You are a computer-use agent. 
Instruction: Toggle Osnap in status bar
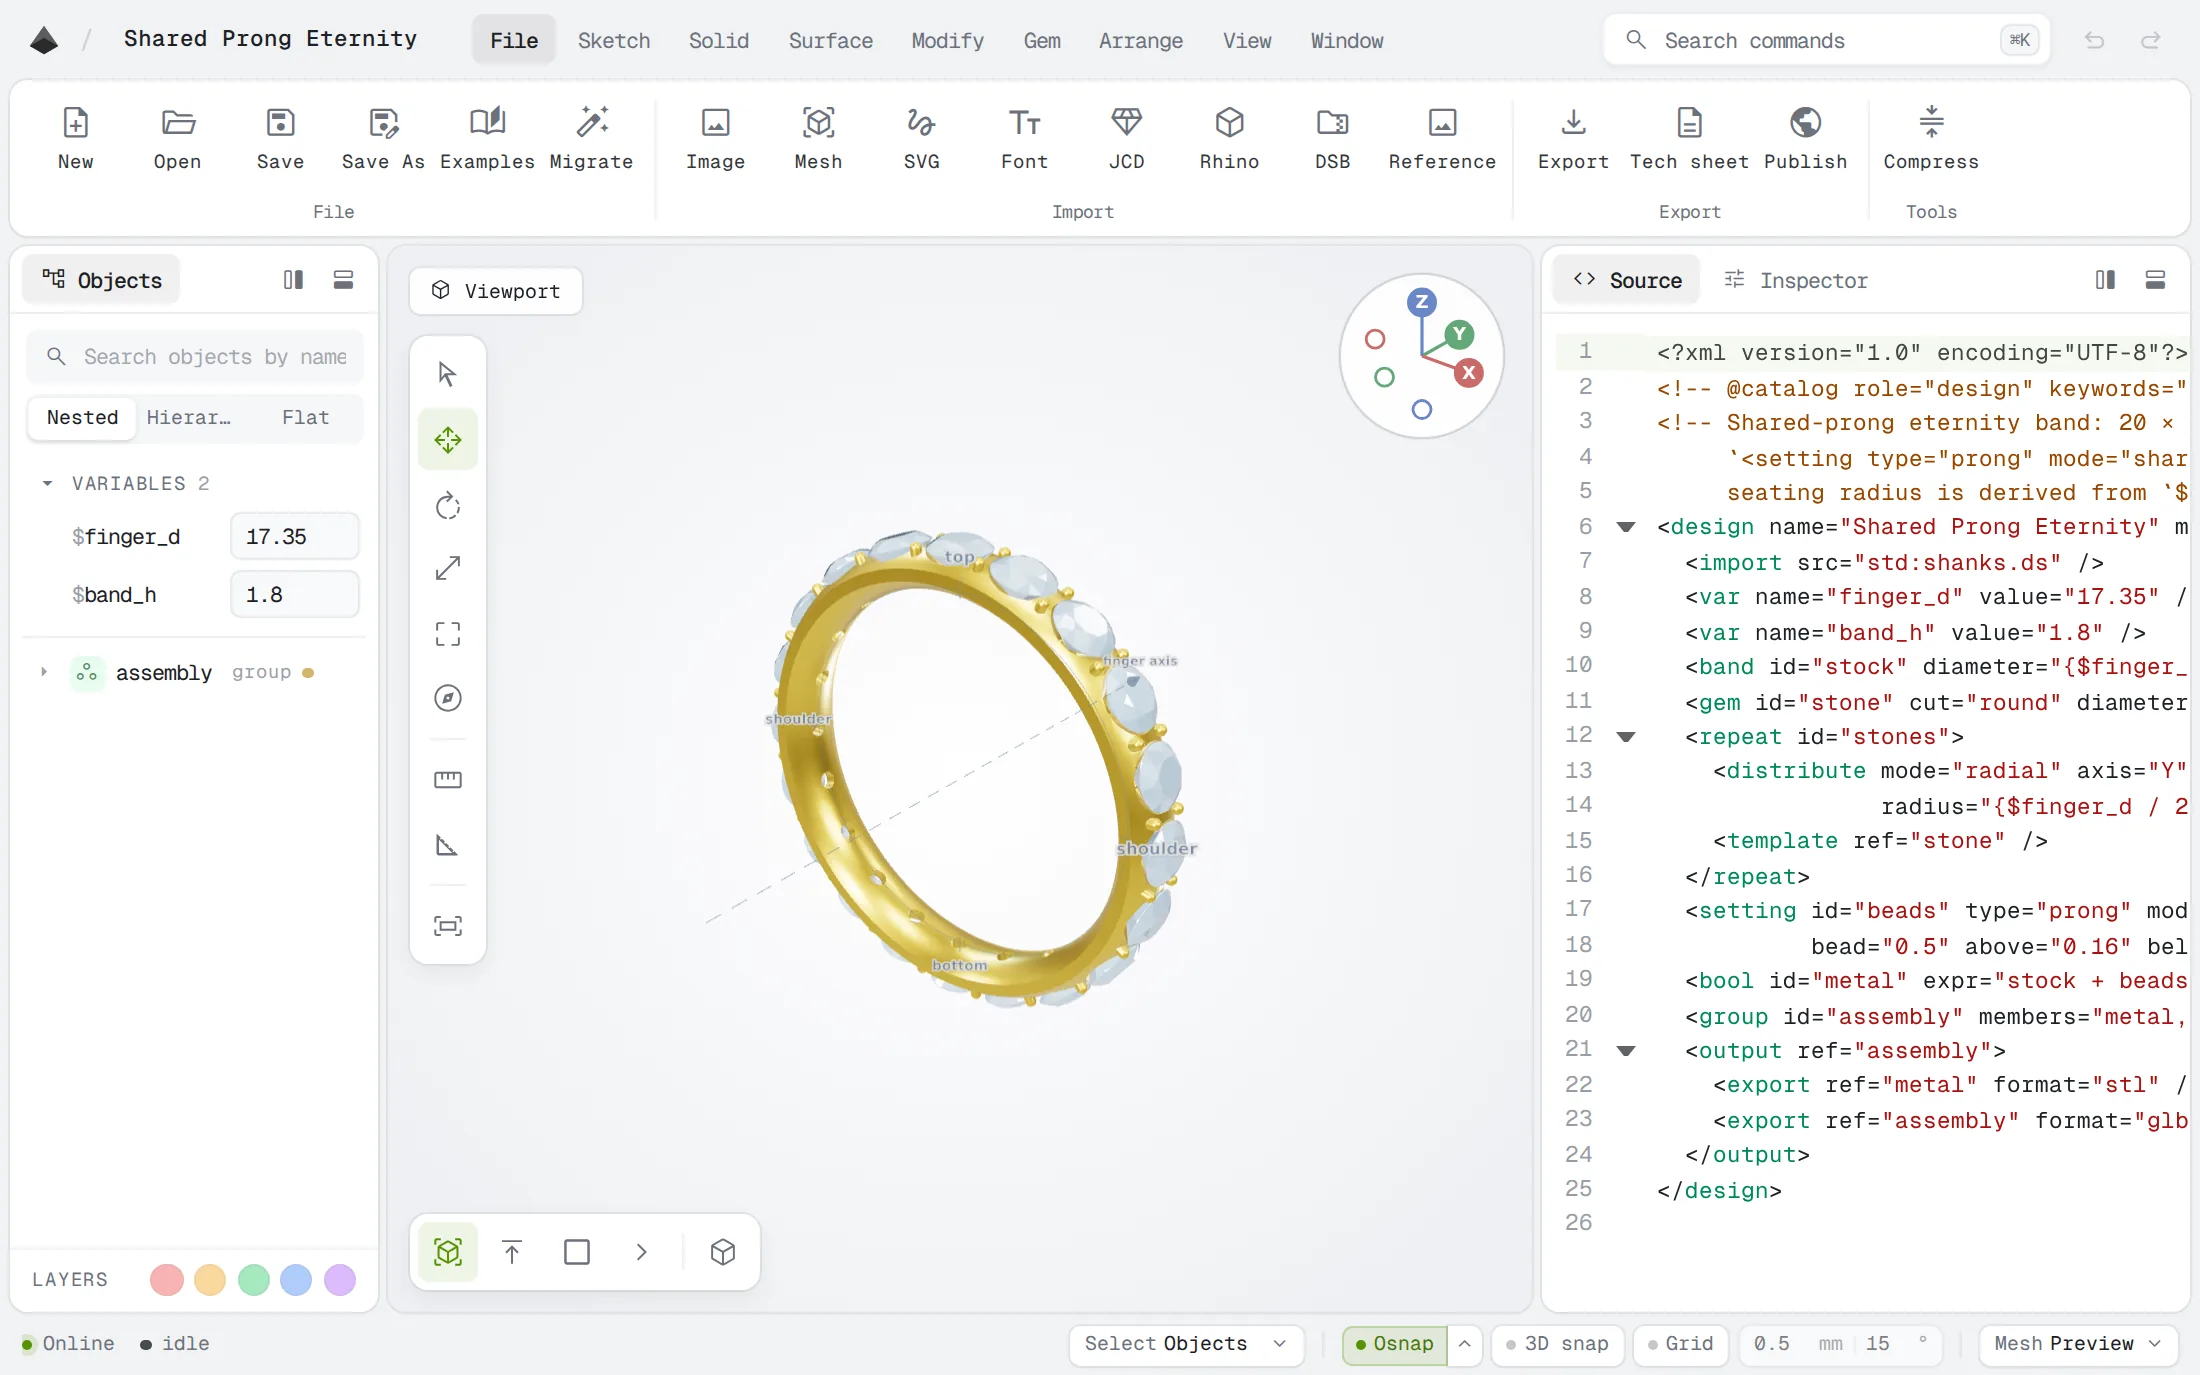1394,1344
